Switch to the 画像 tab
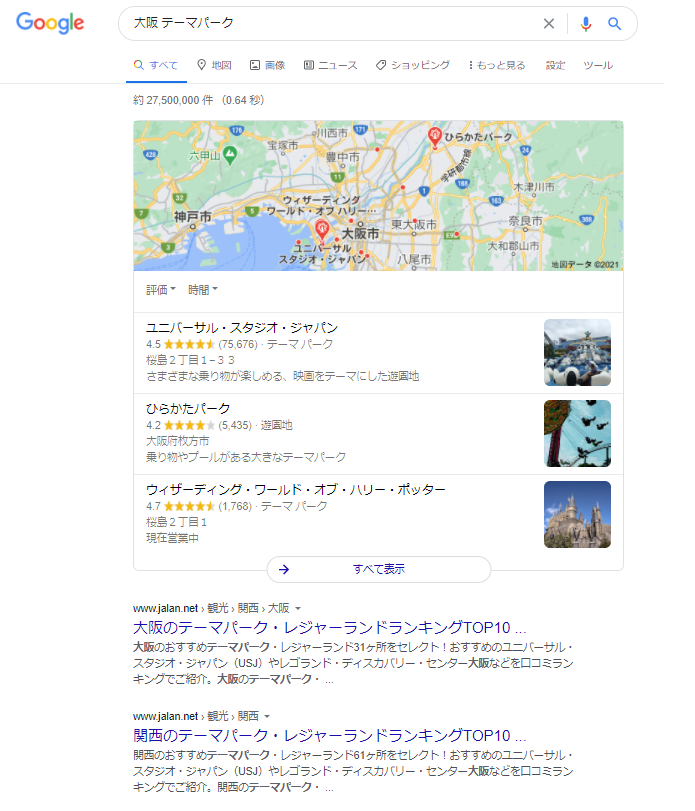The height and width of the screenshot is (811, 695). pos(267,65)
